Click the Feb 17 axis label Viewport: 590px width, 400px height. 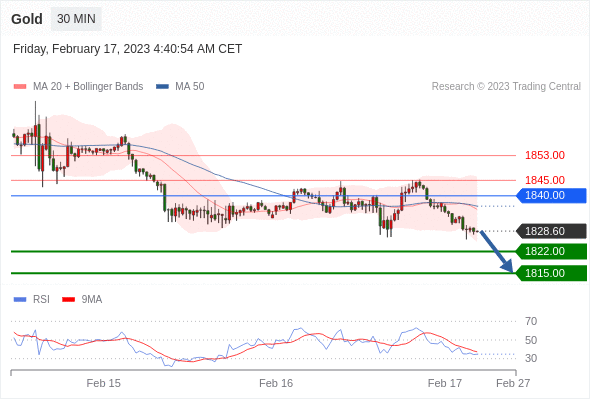[445, 383]
